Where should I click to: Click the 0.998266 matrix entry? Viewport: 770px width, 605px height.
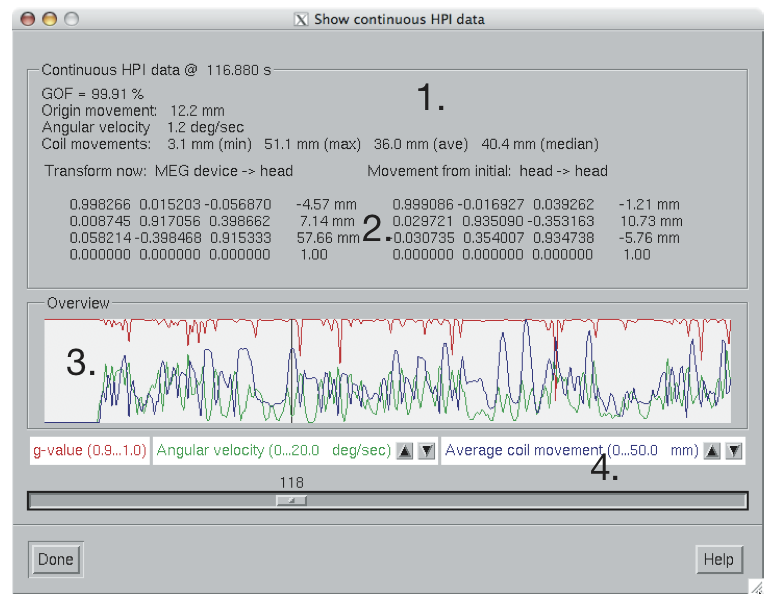tap(100, 205)
